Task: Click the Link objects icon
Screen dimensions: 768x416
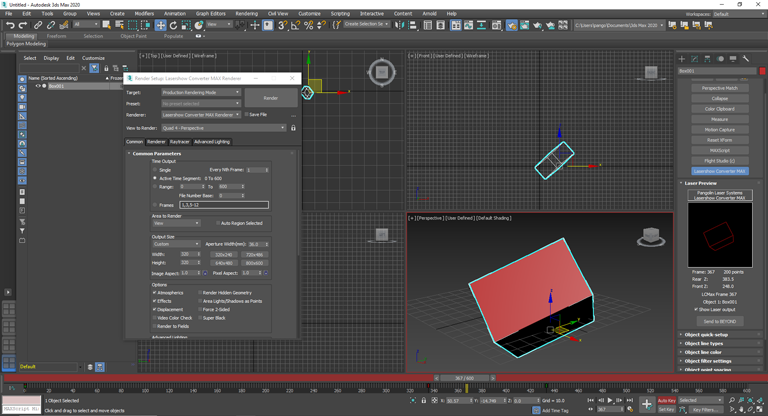Action: click(x=38, y=25)
